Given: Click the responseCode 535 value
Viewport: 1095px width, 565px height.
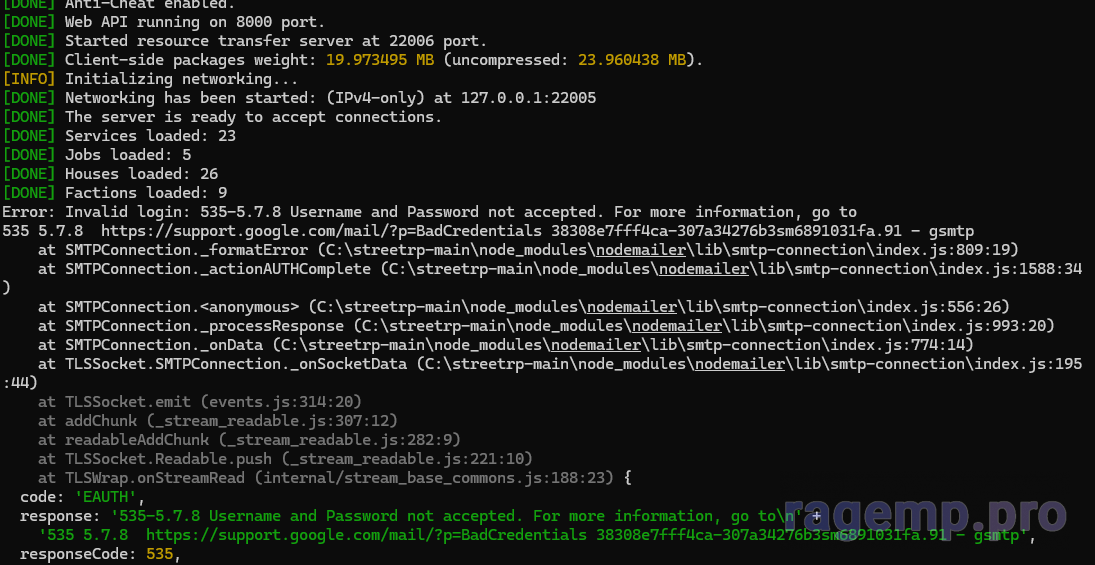Looking at the screenshot, I should [x=160, y=554].
